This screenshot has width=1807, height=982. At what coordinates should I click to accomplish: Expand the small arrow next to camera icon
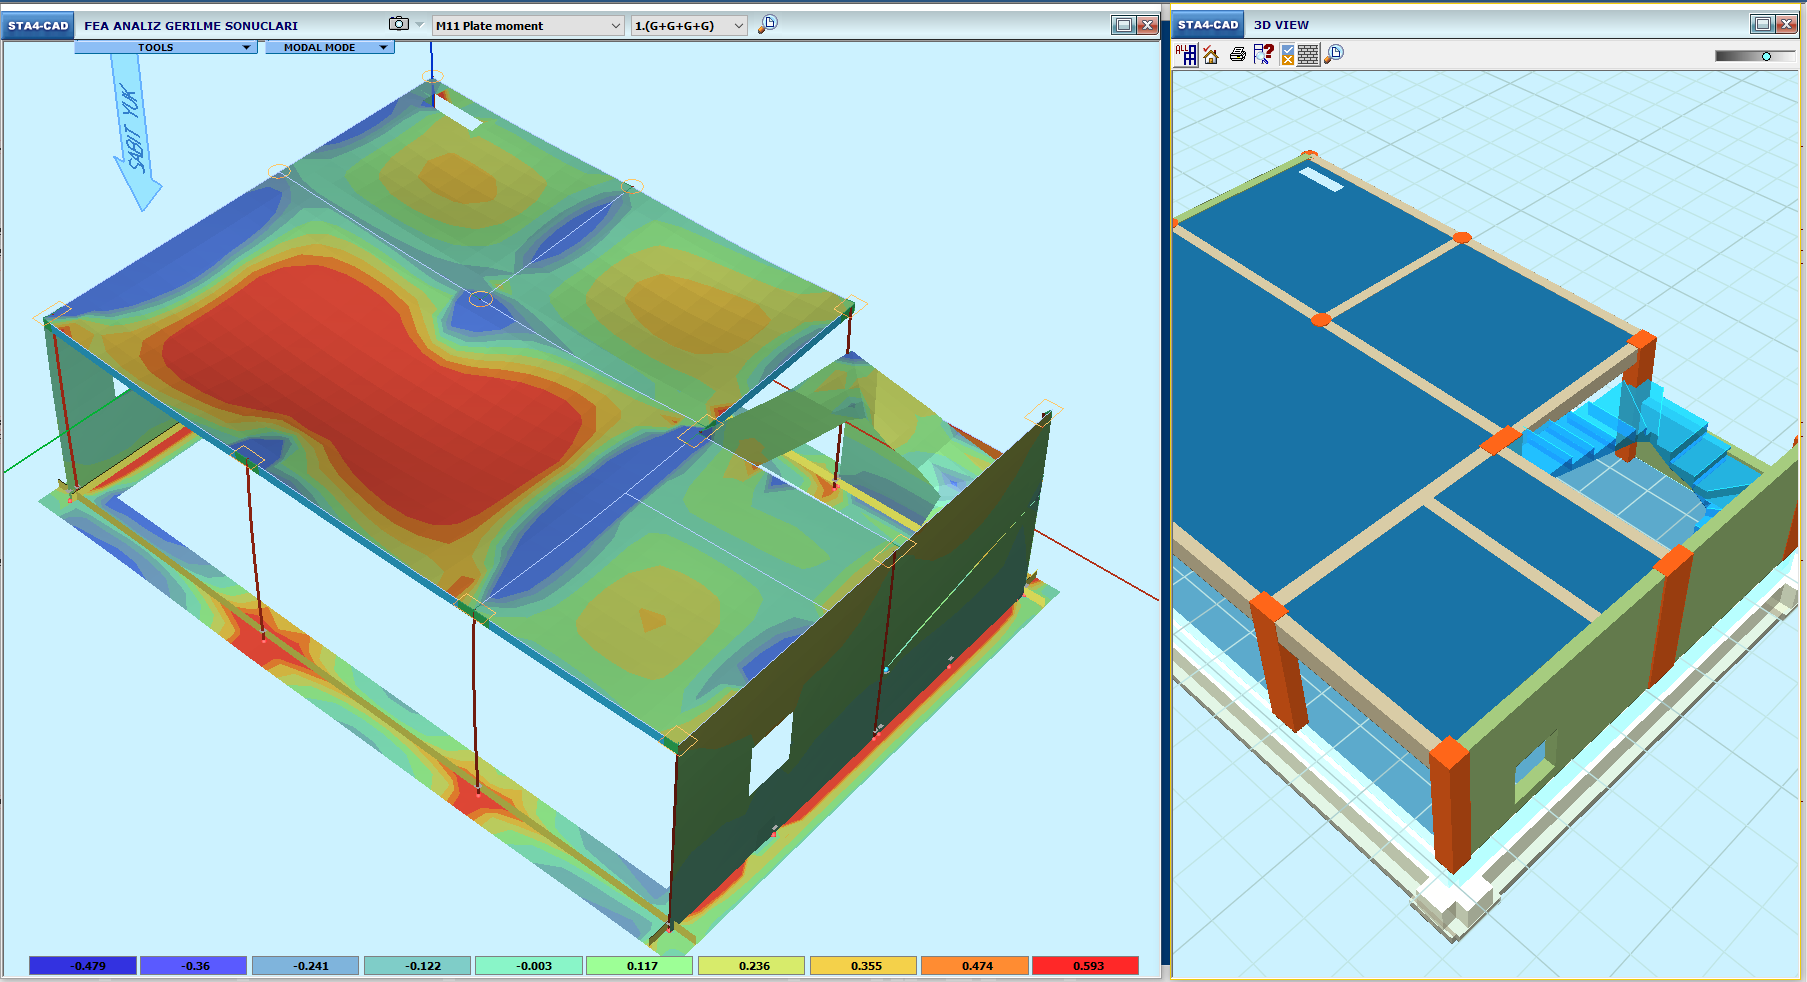(419, 24)
